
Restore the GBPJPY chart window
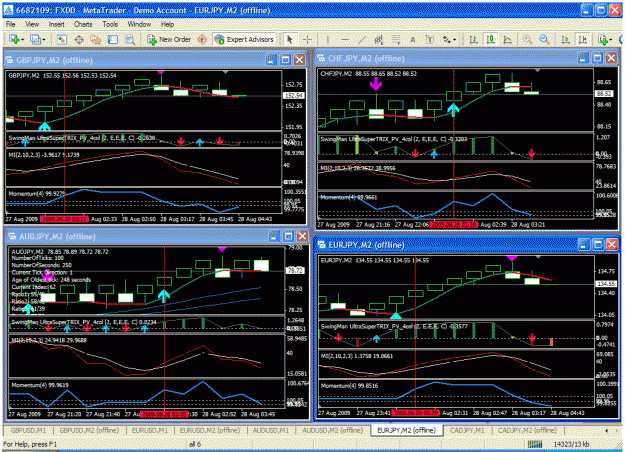point(285,60)
